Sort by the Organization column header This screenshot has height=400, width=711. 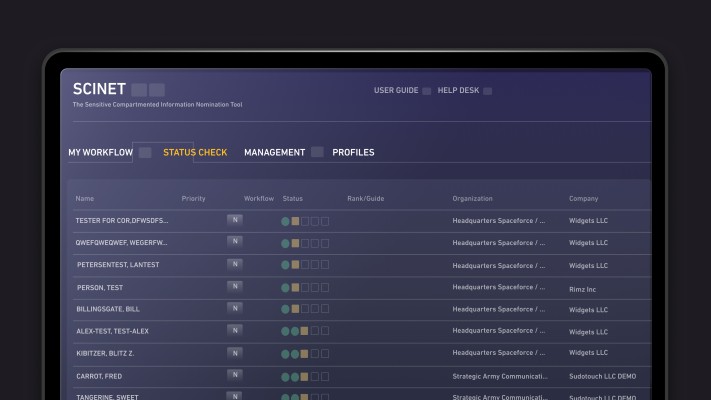pyautogui.click(x=472, y=199)
